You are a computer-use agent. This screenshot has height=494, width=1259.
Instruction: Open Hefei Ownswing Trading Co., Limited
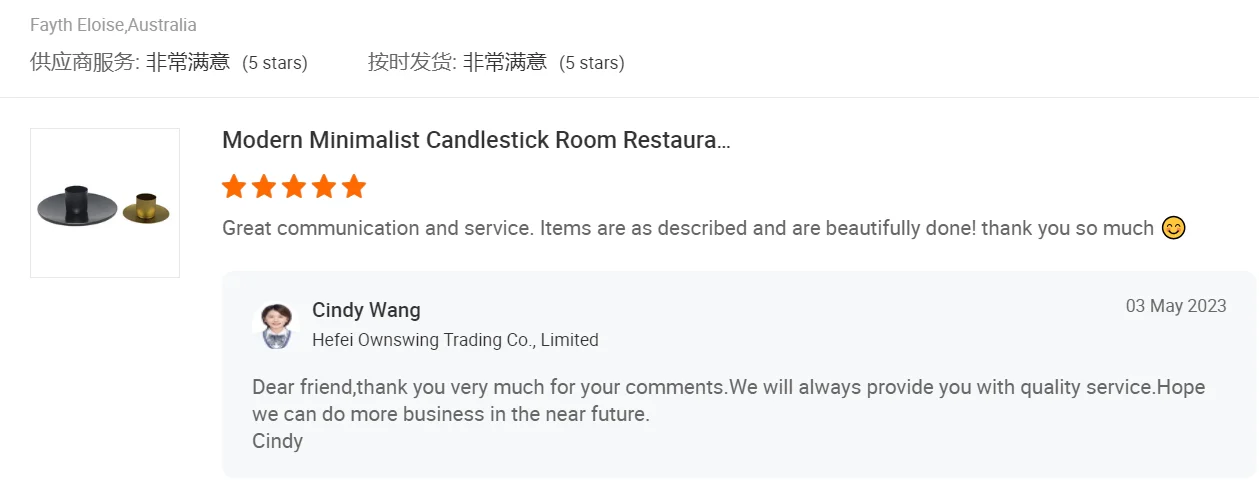(x=455, y=340)
